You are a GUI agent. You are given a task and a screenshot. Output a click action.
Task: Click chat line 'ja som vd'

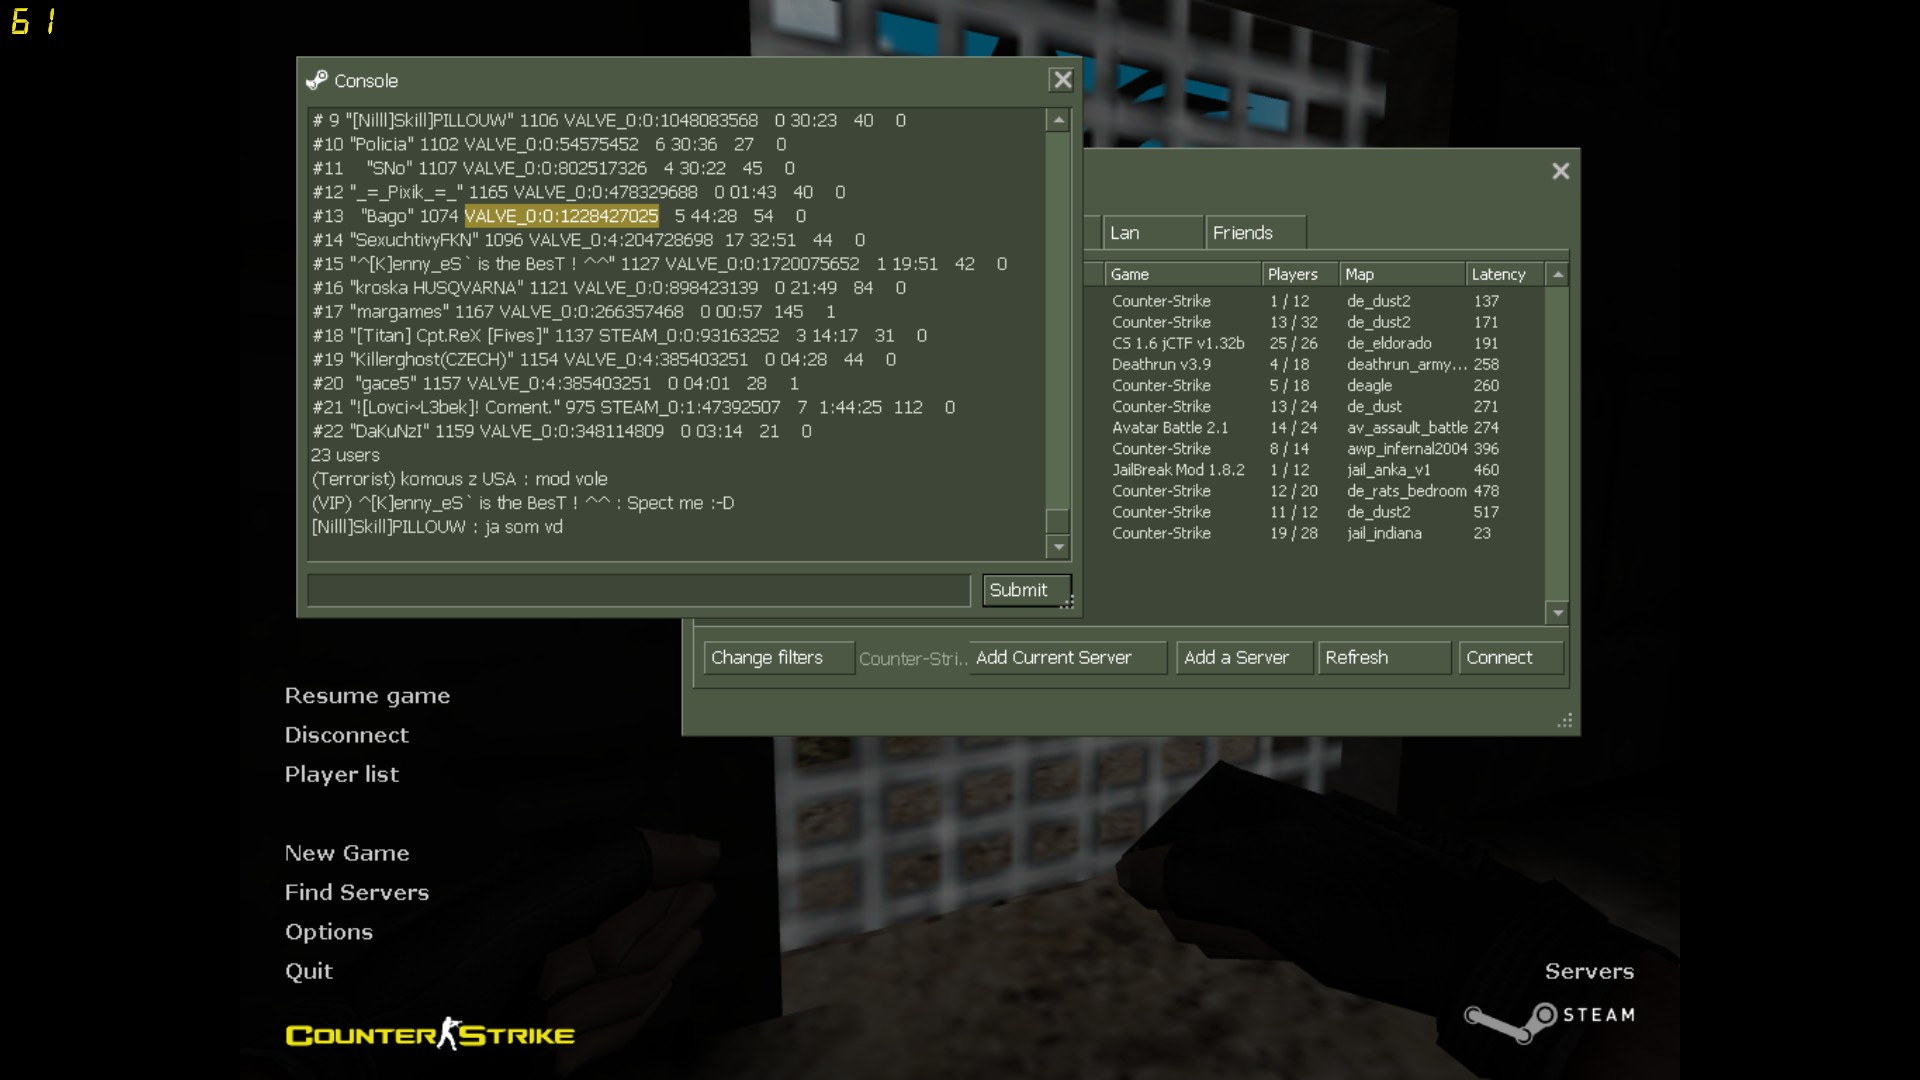(x=437, y=527)
